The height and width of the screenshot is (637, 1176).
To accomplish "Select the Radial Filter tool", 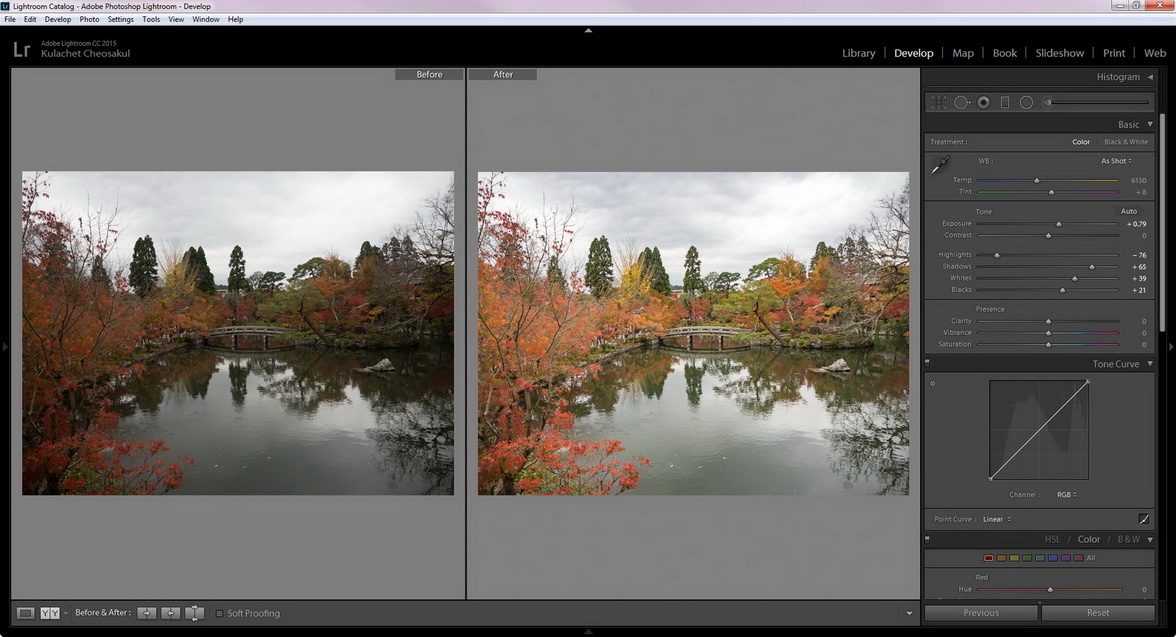I will tap(1026, 102).
